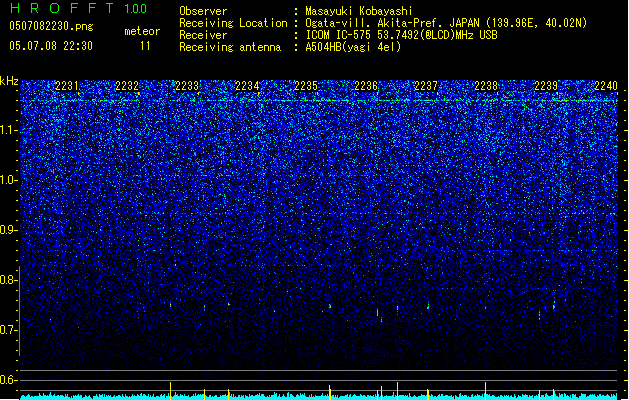Click receiver value ICOM IC-575 53.7492
629x400 pixels.
376,35
